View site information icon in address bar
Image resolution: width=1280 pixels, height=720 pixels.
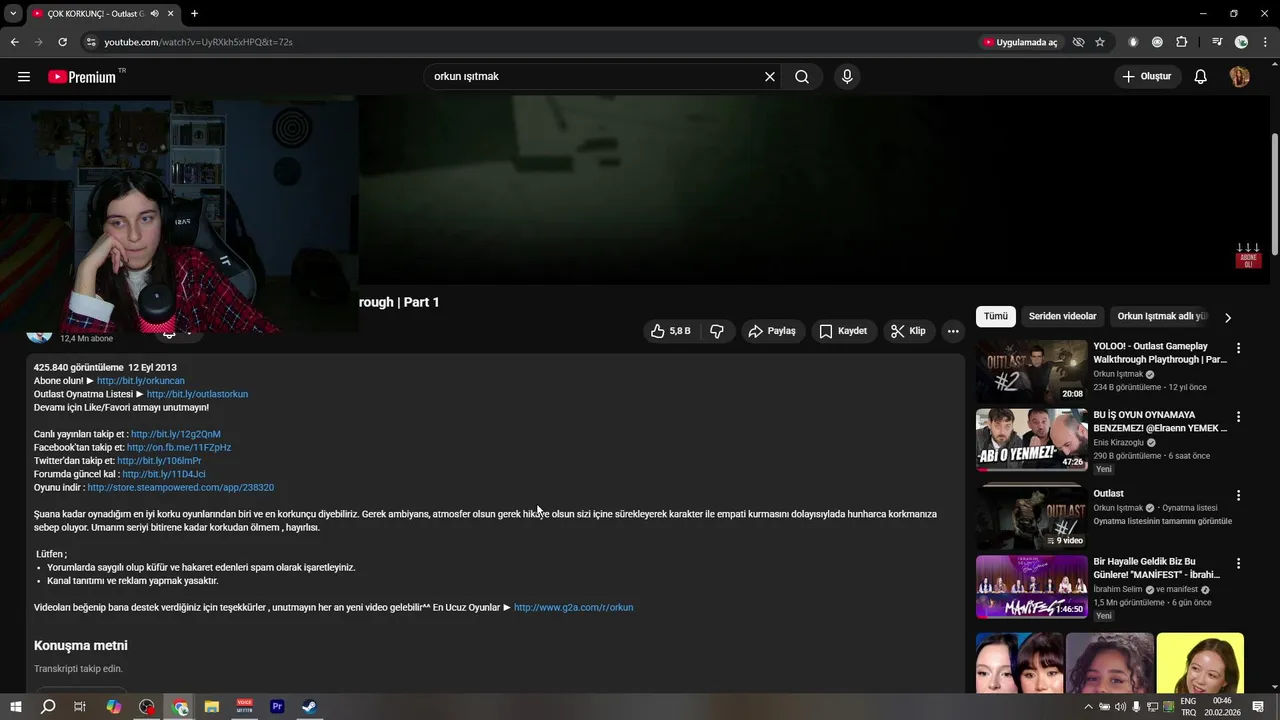pos(91,42)
